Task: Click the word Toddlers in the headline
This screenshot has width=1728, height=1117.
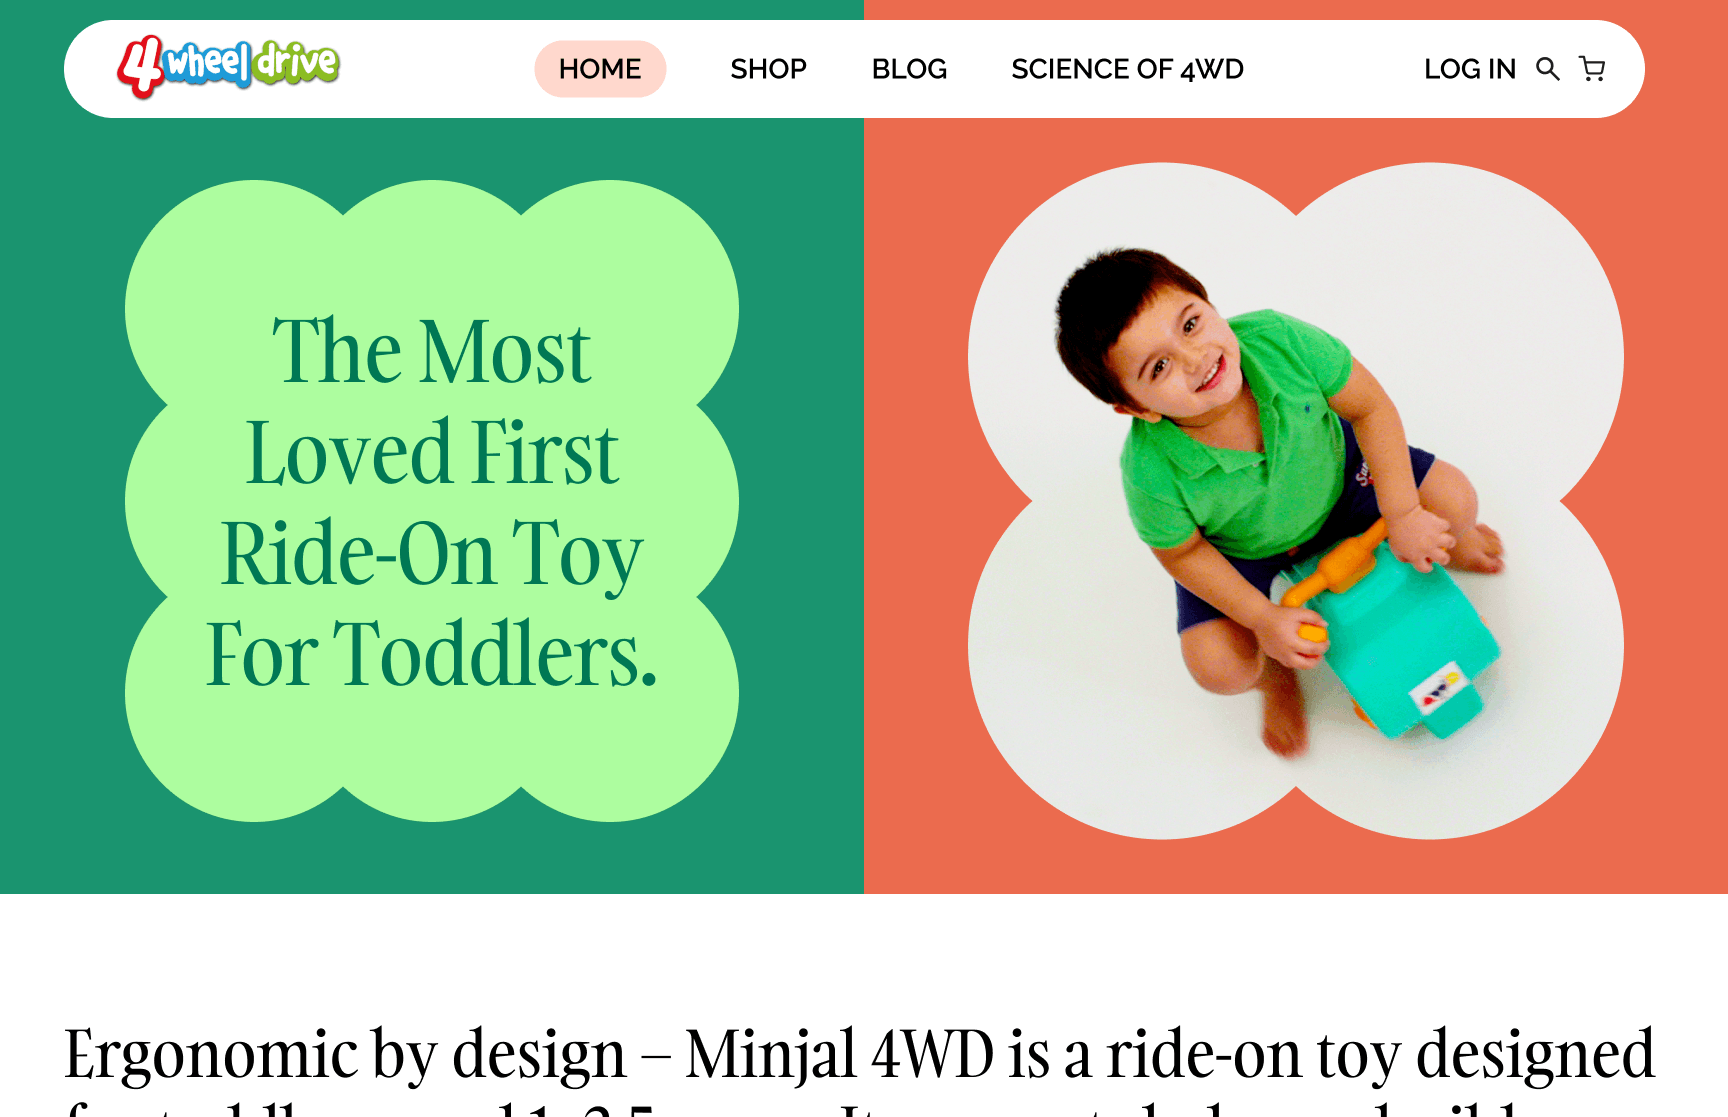Action: tap(494, 654)
